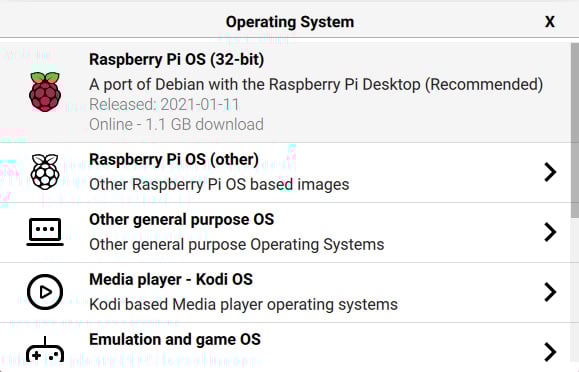Click the vertical scrollbar thumb

point(575,130)
